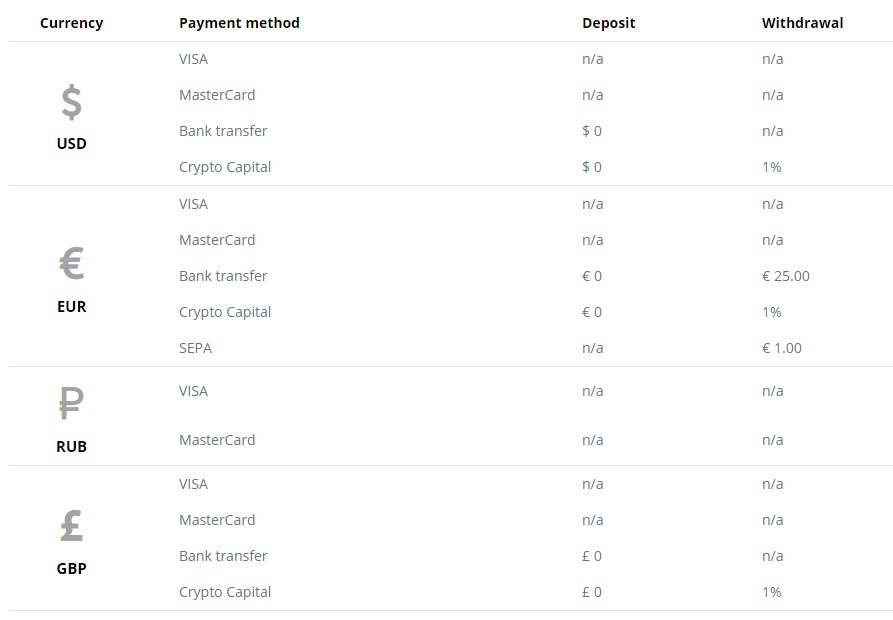Click the Withdrawal column header
Viewport: 893px width, 620px height.
pos(802,23)
